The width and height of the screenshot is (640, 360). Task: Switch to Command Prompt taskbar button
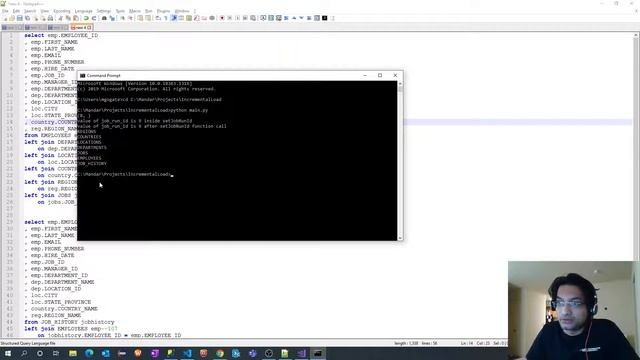click(x=318, y=353)
